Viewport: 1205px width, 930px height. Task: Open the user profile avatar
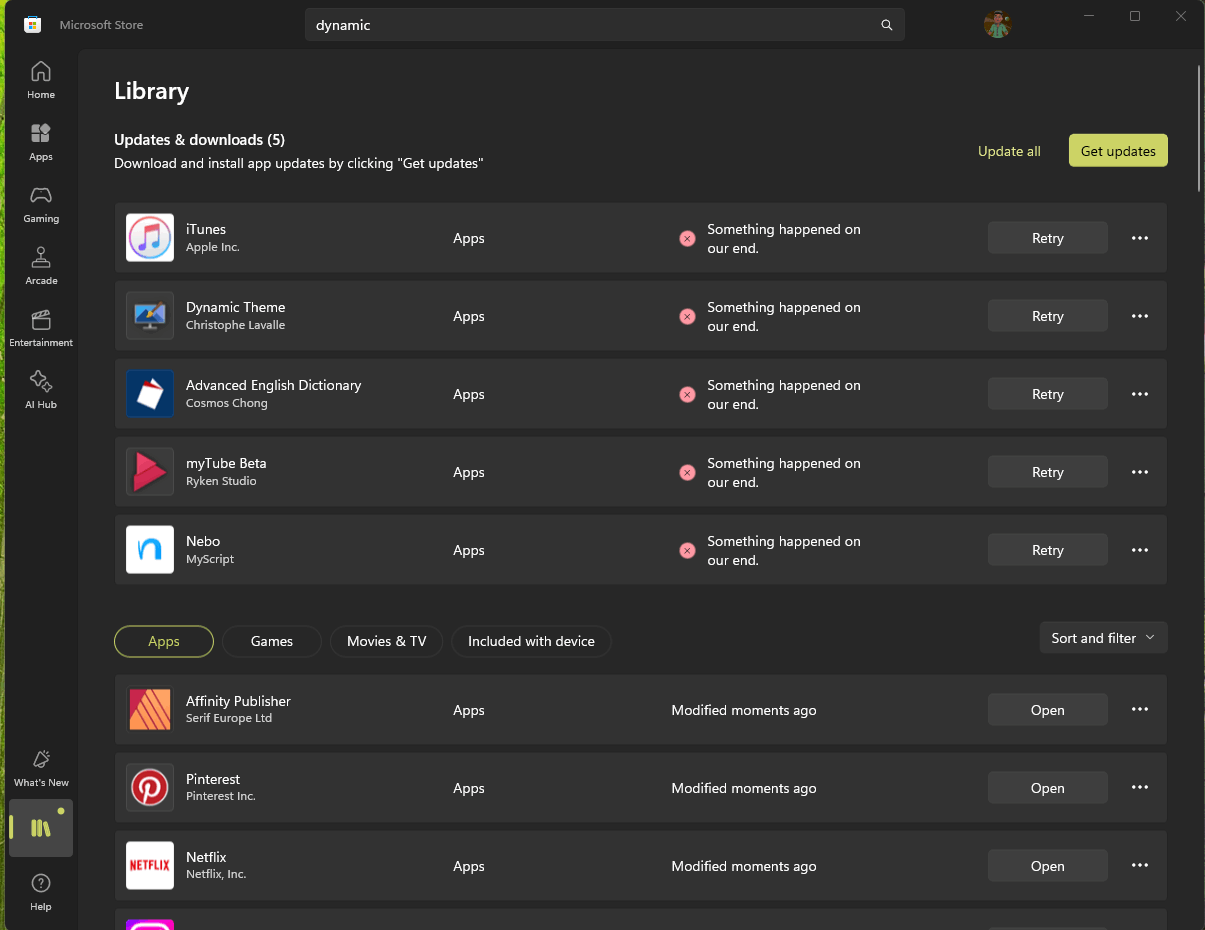(997, 25)
